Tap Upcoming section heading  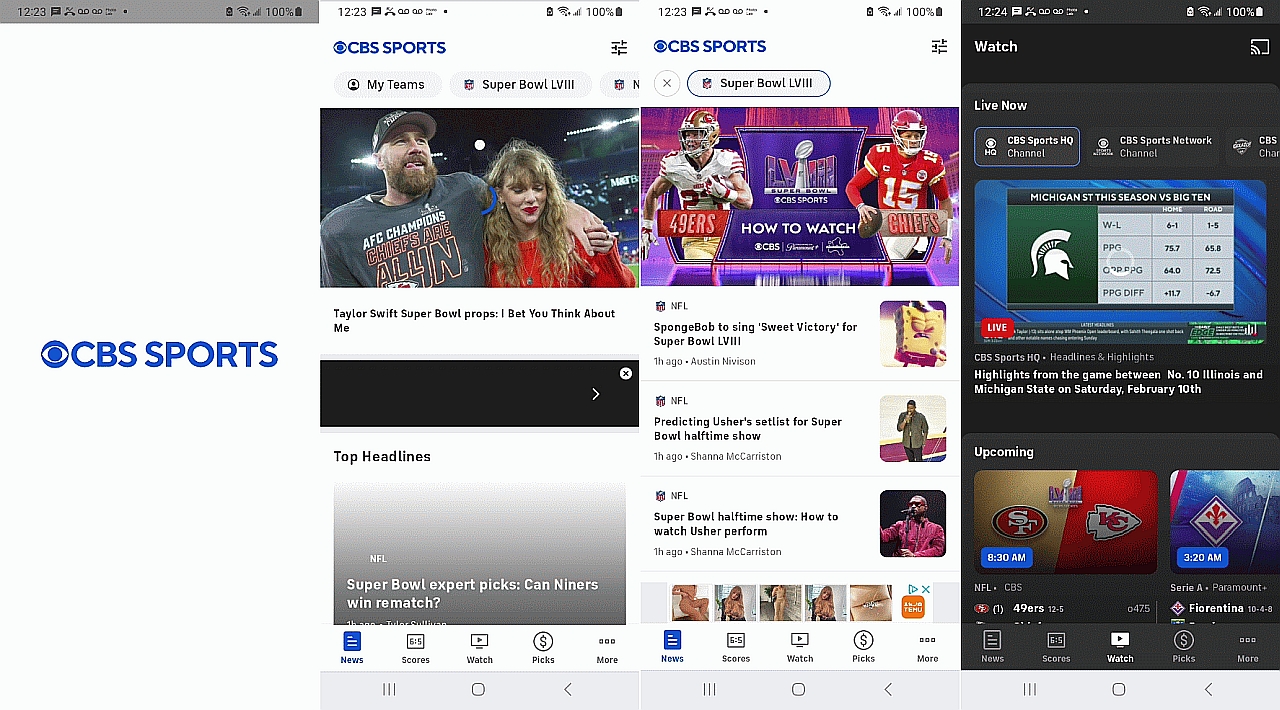pos(1004,452)
